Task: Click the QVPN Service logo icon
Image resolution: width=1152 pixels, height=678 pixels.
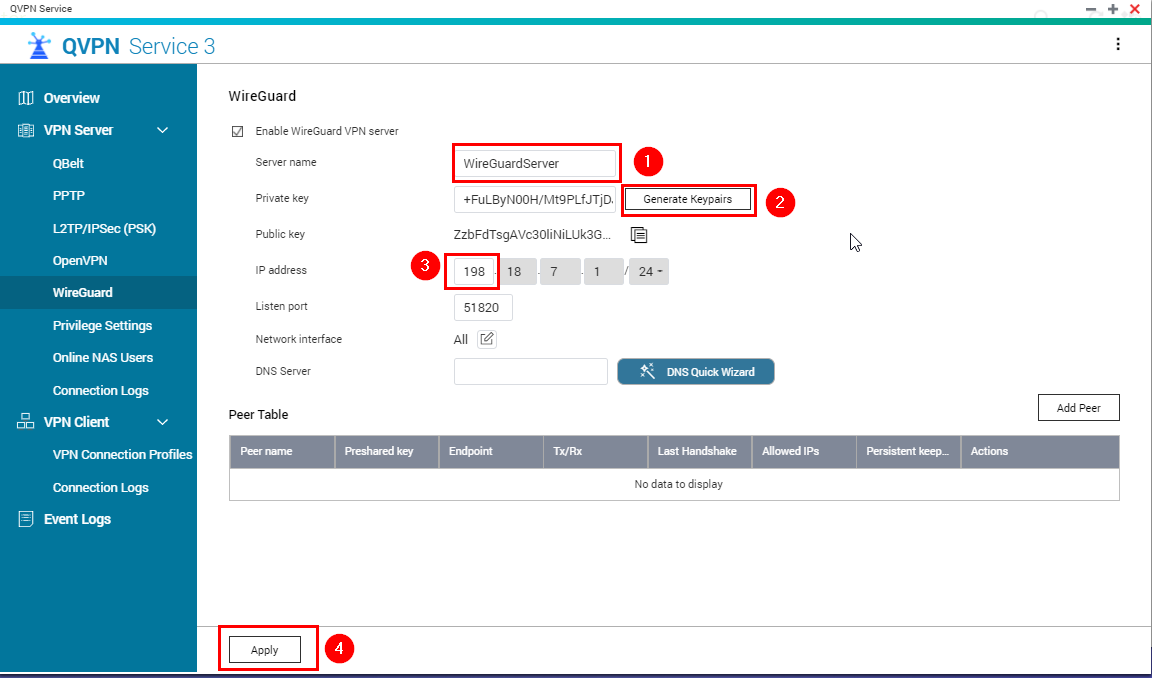Action: tap(39, 46)
